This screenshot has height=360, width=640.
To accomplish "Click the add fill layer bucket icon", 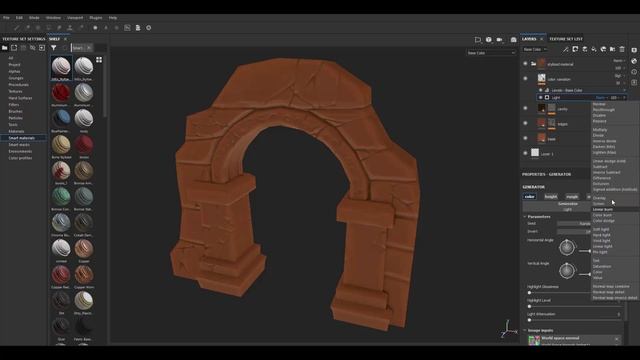I will (x=594, y=49).
